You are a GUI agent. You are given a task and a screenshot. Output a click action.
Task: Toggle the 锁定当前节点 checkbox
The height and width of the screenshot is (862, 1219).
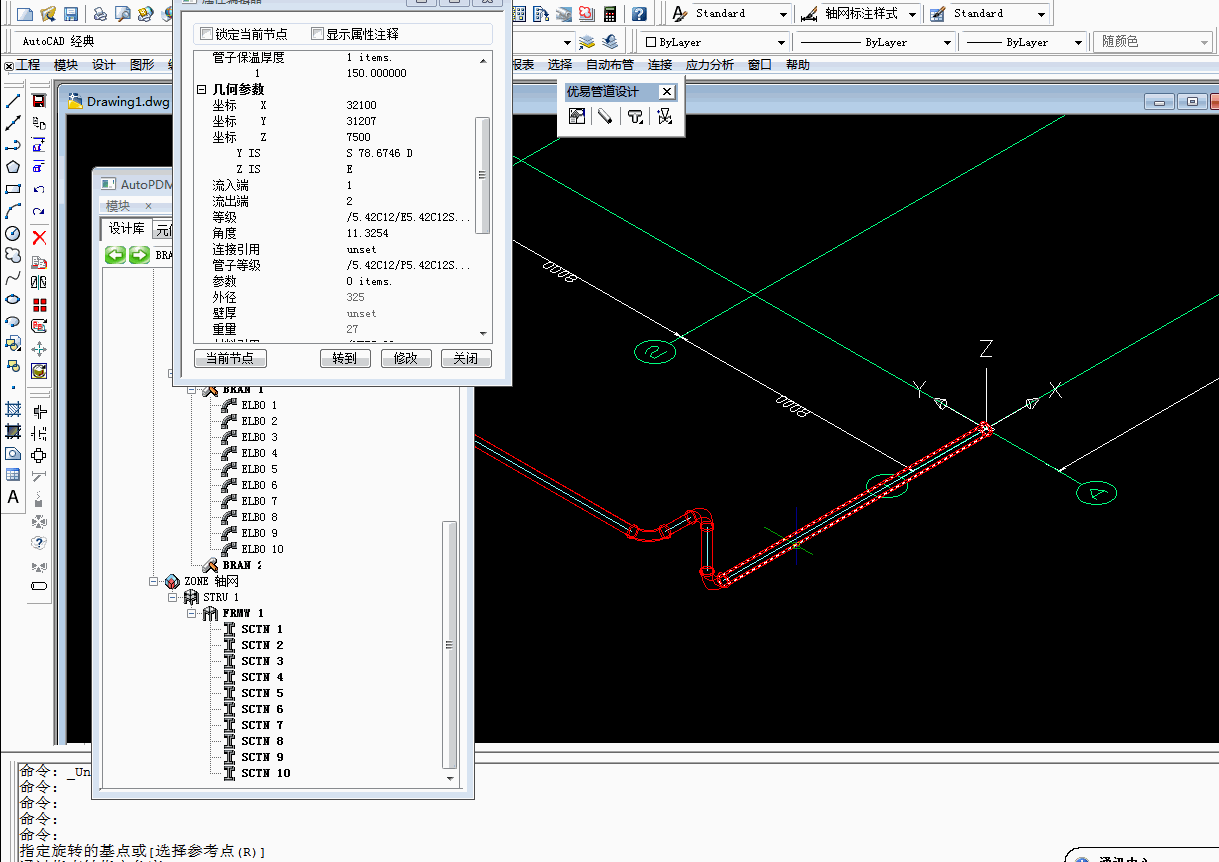click(x=207, y=34)
